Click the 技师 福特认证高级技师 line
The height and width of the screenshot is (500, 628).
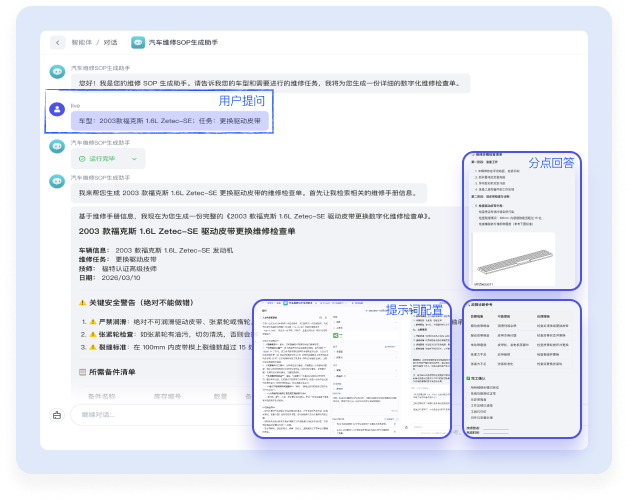coord(117,268)
